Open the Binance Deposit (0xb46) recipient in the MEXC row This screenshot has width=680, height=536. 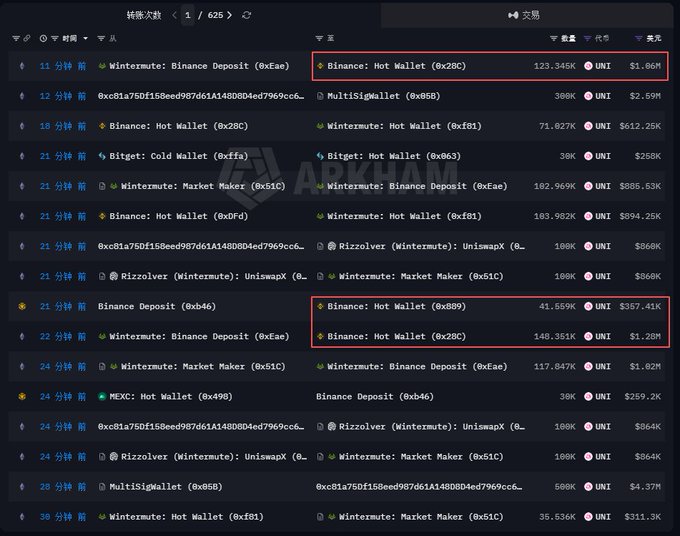point(375,396)
